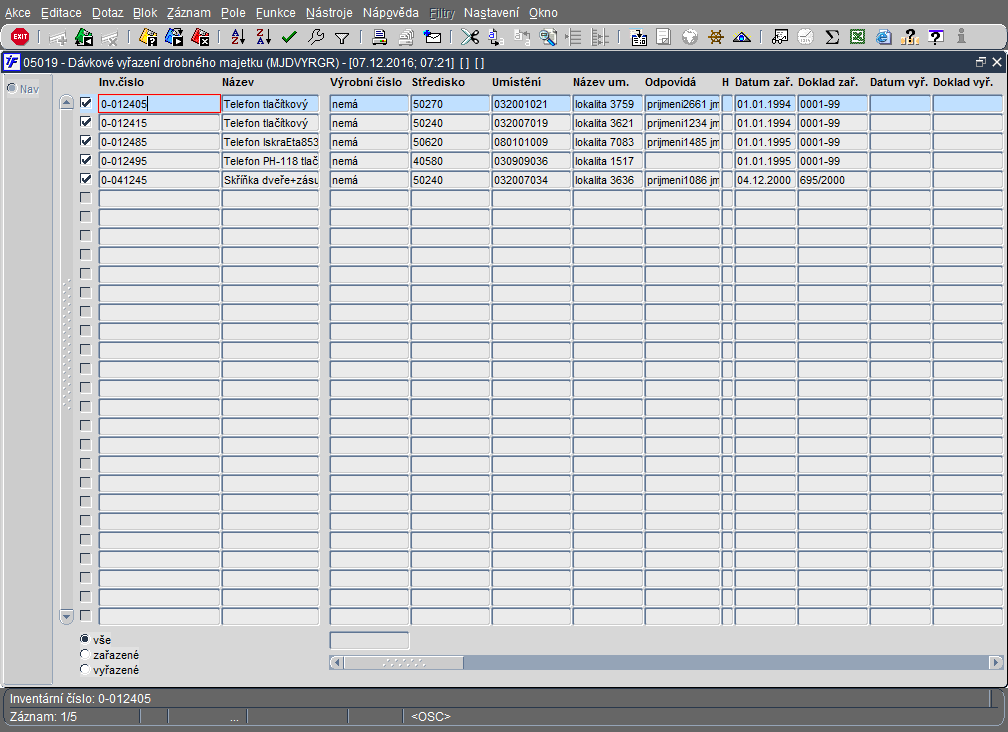The height and width of the screenshot is (732, 1008).
Task: Click the form with down-arrow icon
Action: pos(638,37)
